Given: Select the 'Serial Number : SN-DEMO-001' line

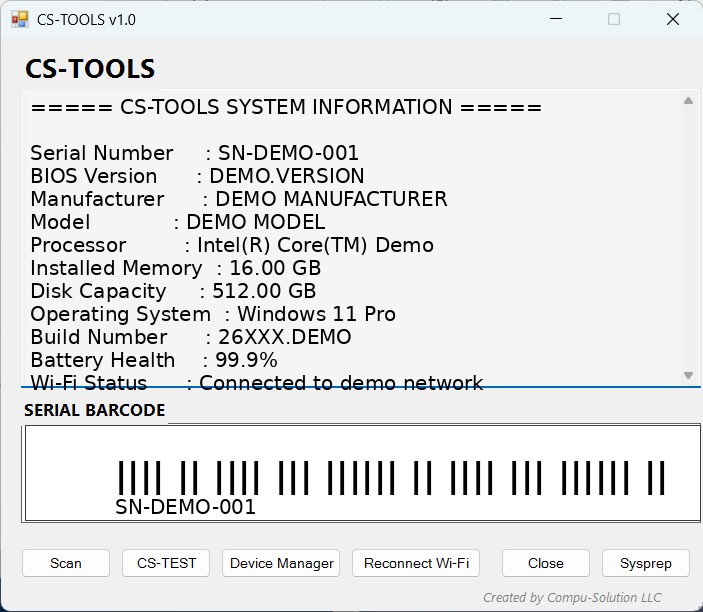Looking at the screenshot, I should click(x=194, y=153).
